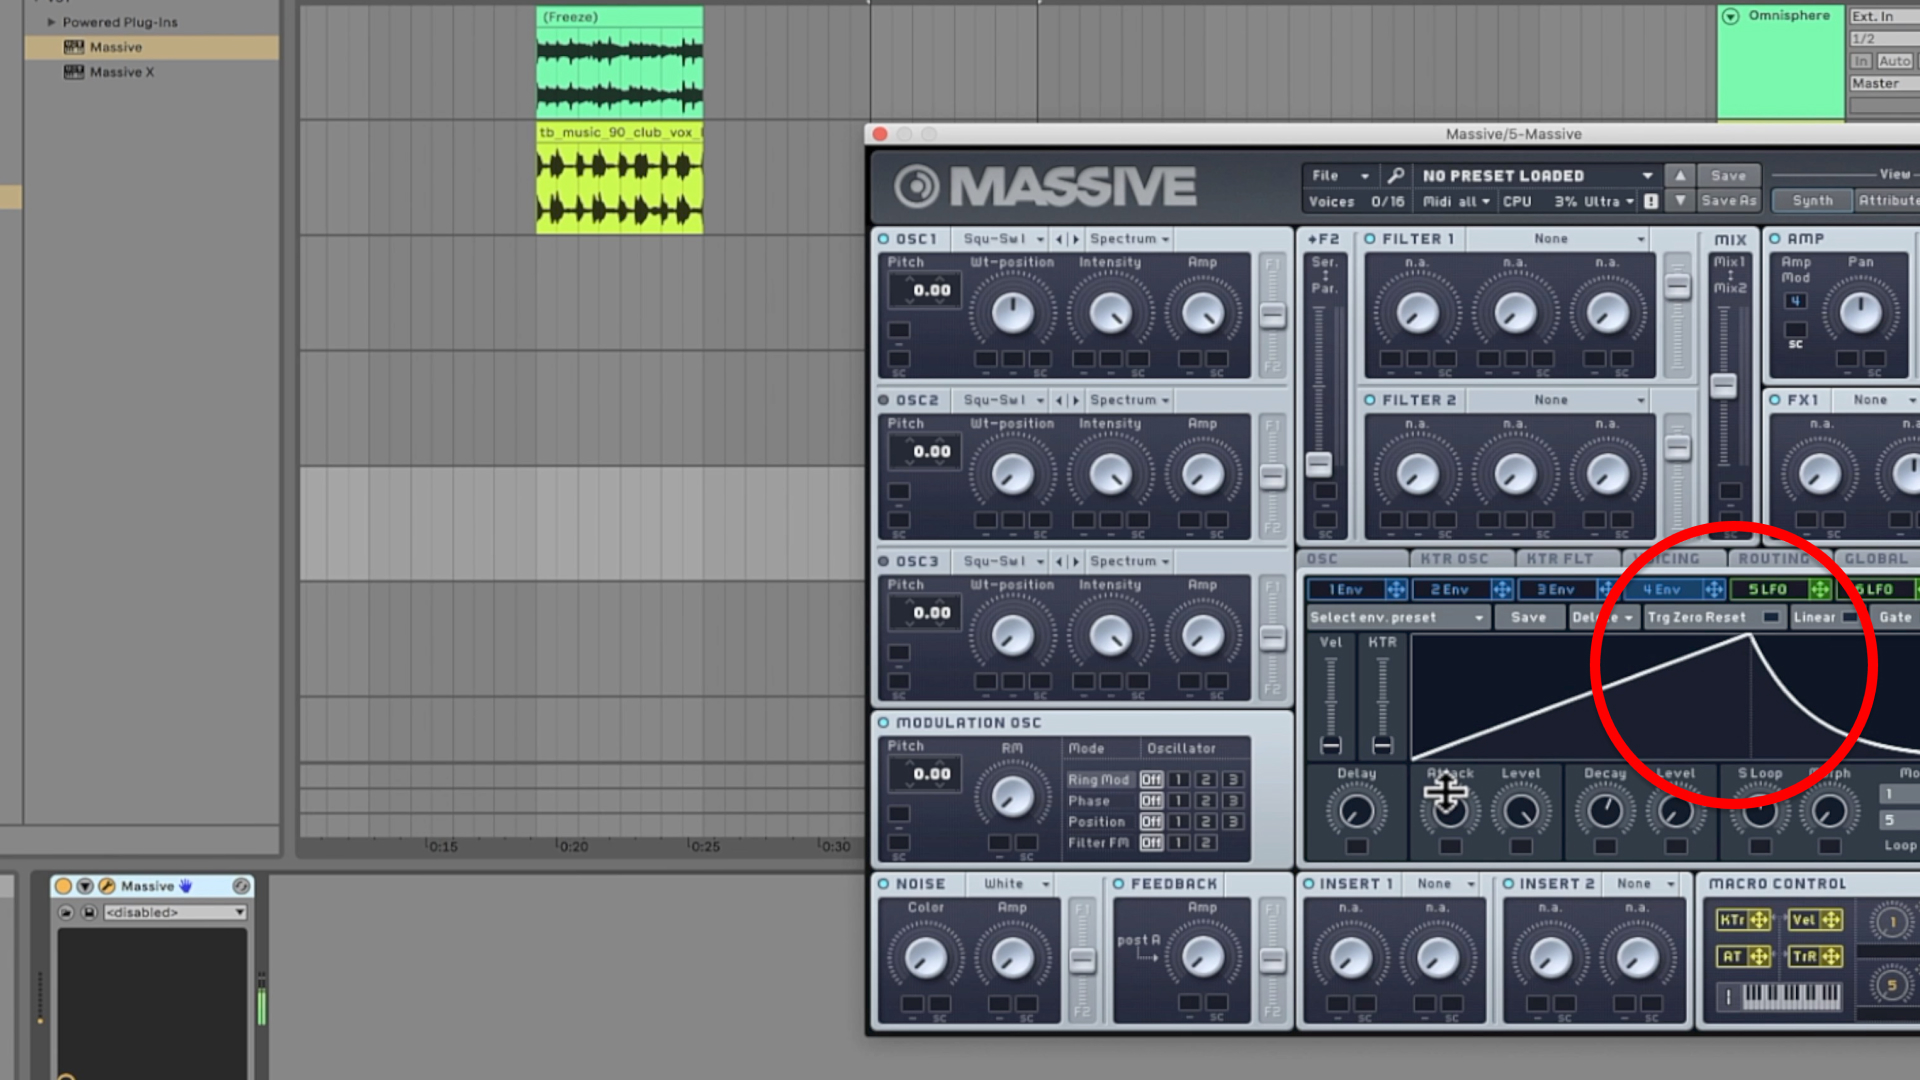Grab the 4 Env modulation handle
This screenshot has width=1920, height=1080.
pyautogui.click(x=1714, y=590)
